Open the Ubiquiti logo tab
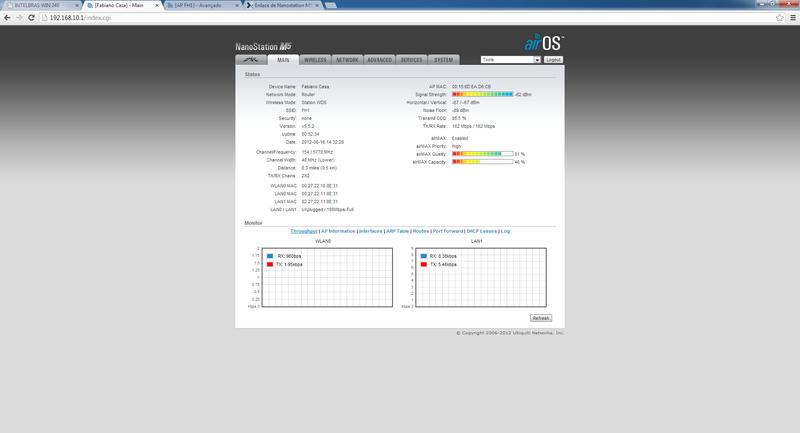This screenshot has width=800, height=433. tap(251, 60)
